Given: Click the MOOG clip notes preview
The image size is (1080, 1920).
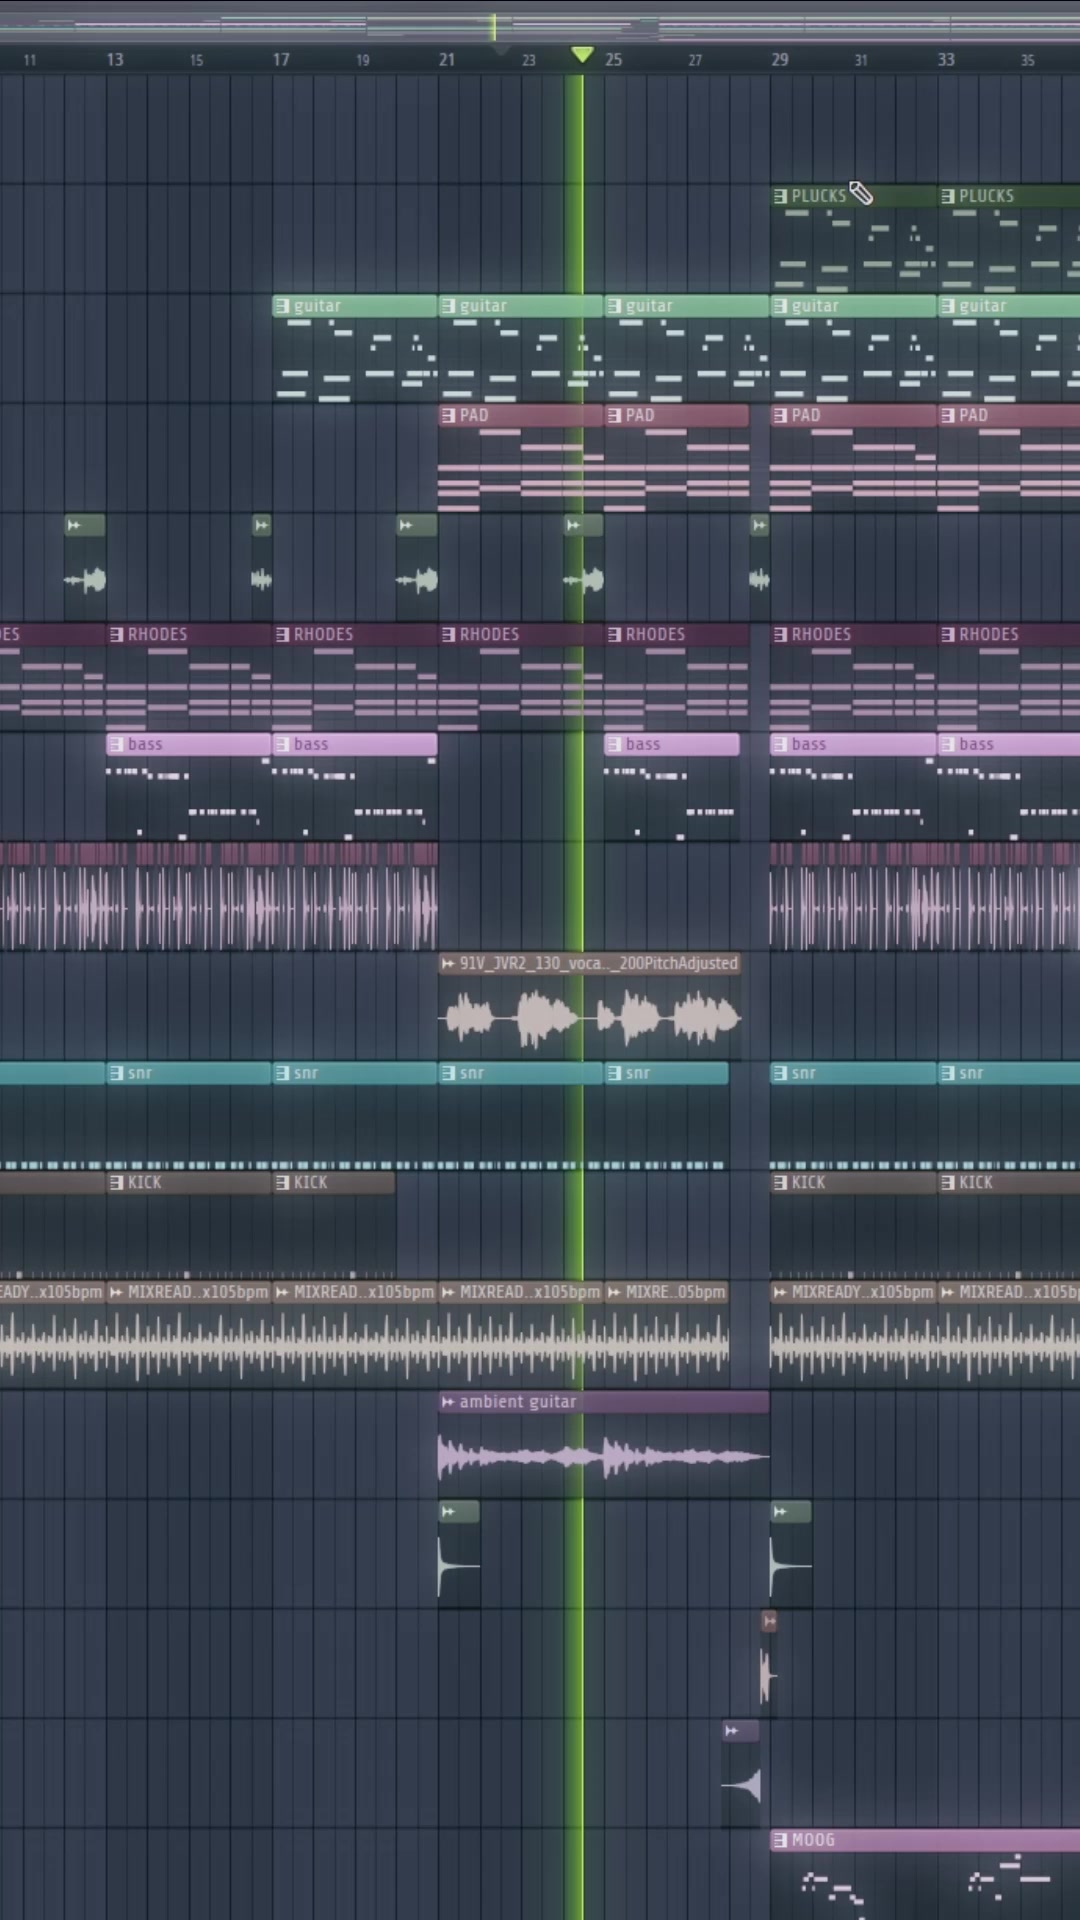Looking at the screenshot, I should coord(925,1885).
